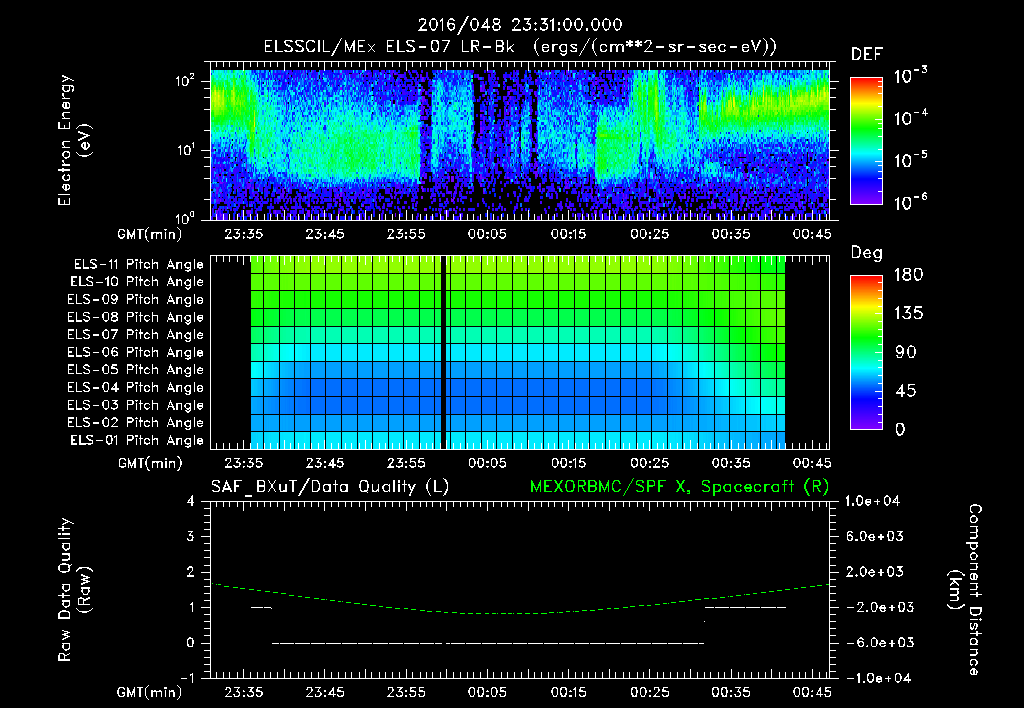Click the 10^-3 DEF legend tick label

(910, 76)
